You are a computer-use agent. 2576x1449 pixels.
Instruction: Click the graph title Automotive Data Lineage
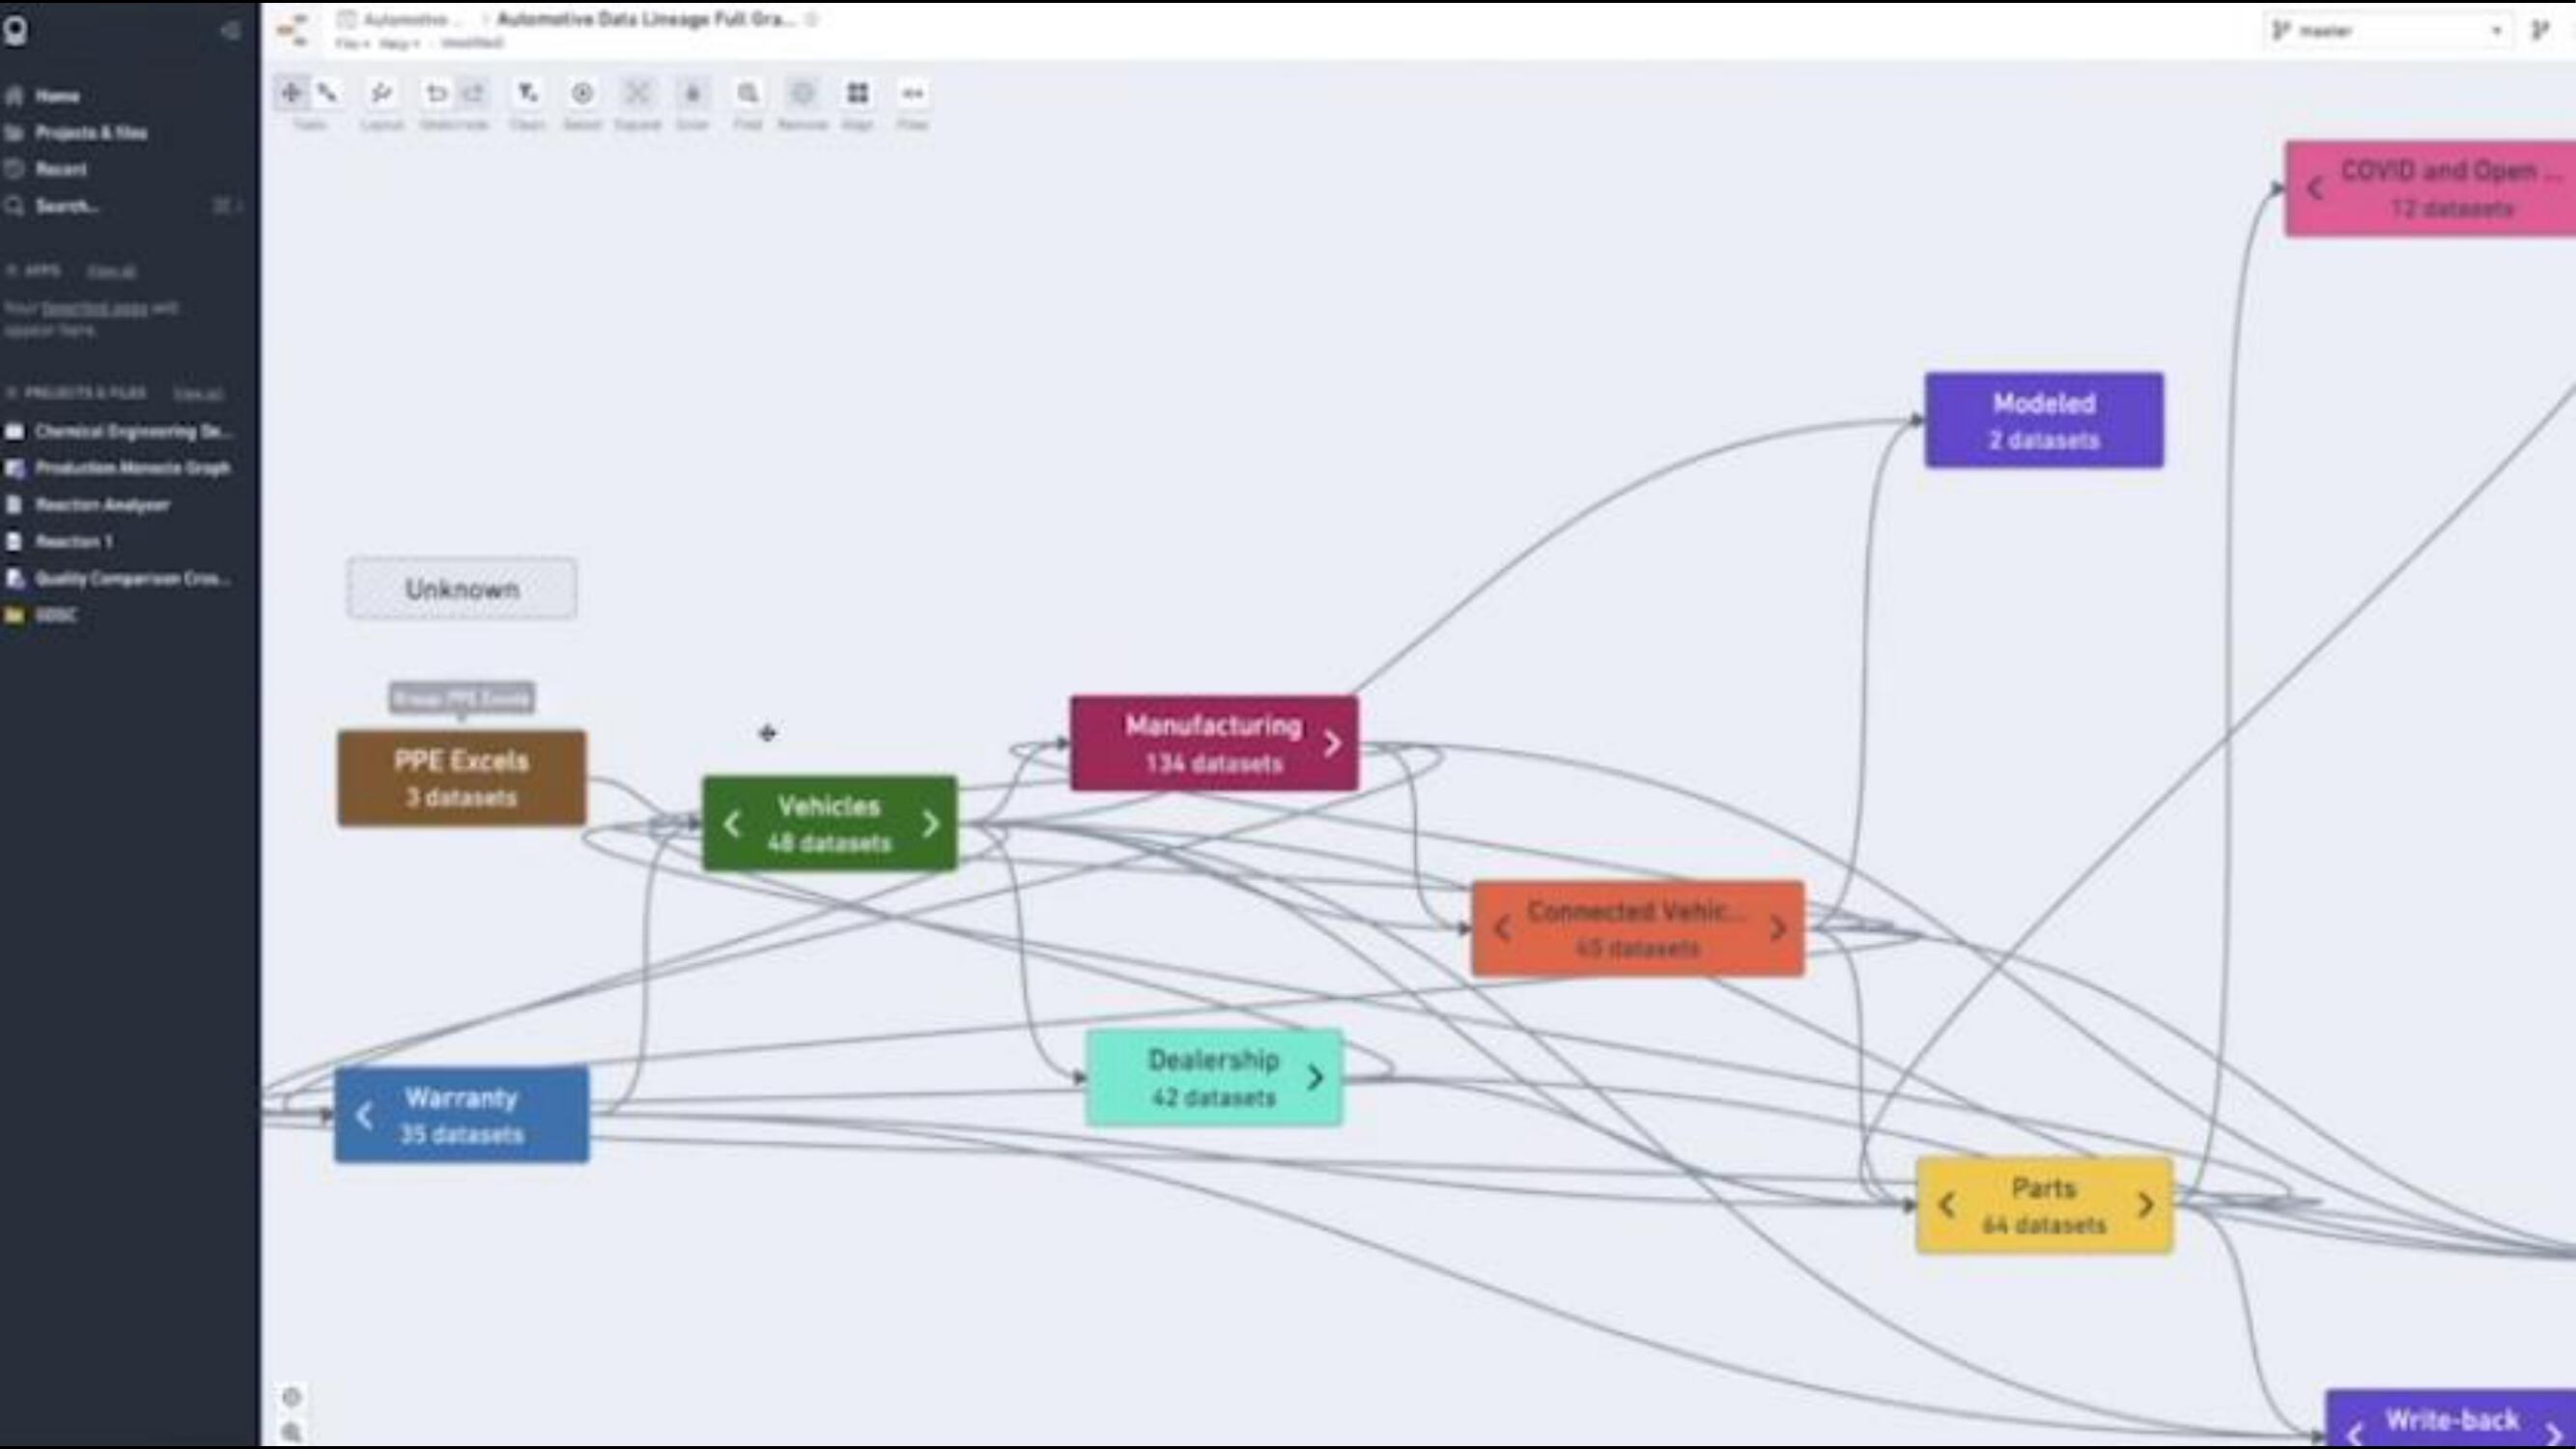coord(645,19)
